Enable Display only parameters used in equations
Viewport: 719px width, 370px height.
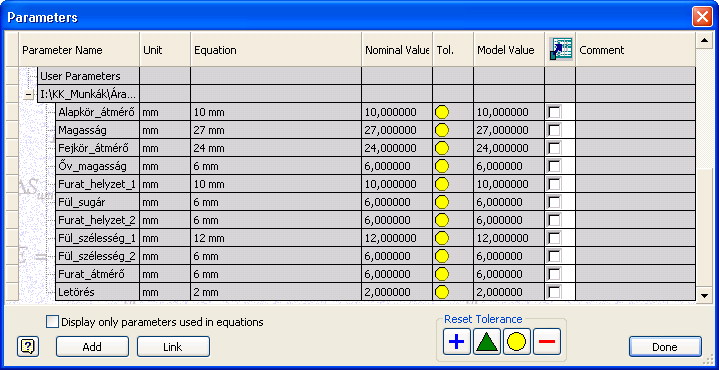(x=53, y=322)
